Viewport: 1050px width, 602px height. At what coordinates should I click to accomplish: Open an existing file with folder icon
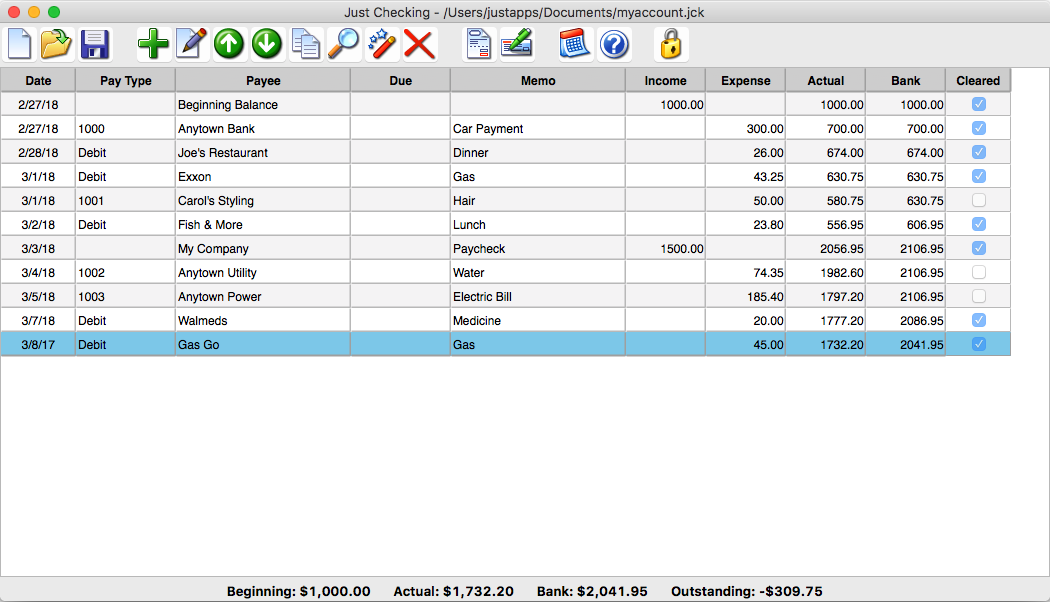point(56,44)
